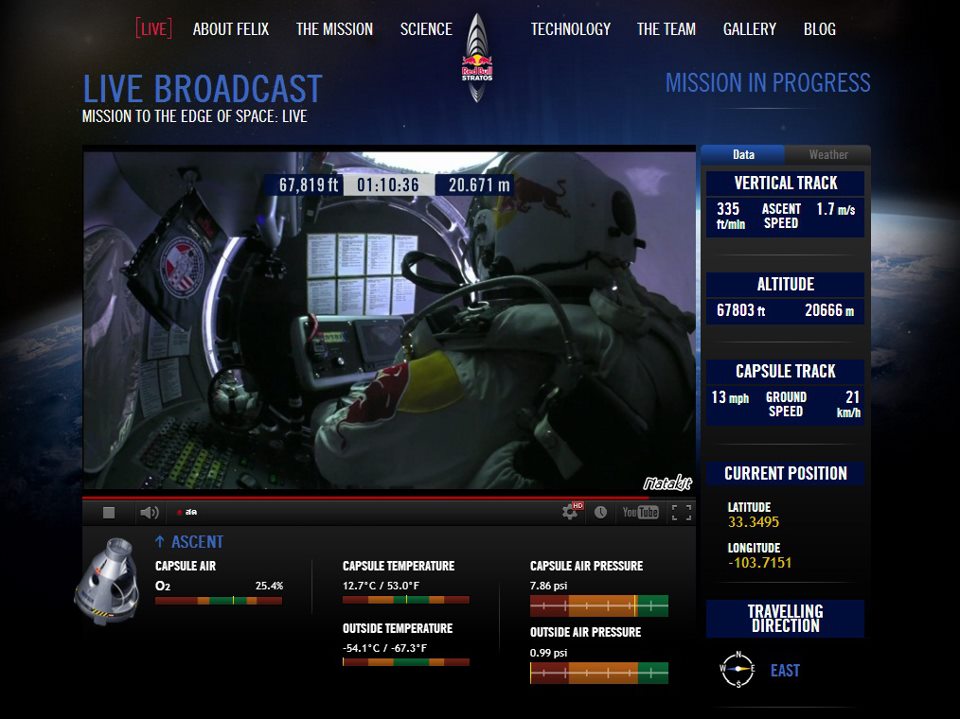Screen dimensions: 960x719
Task: Stop the video with the stop button
Action: click(x=109, y=512)
